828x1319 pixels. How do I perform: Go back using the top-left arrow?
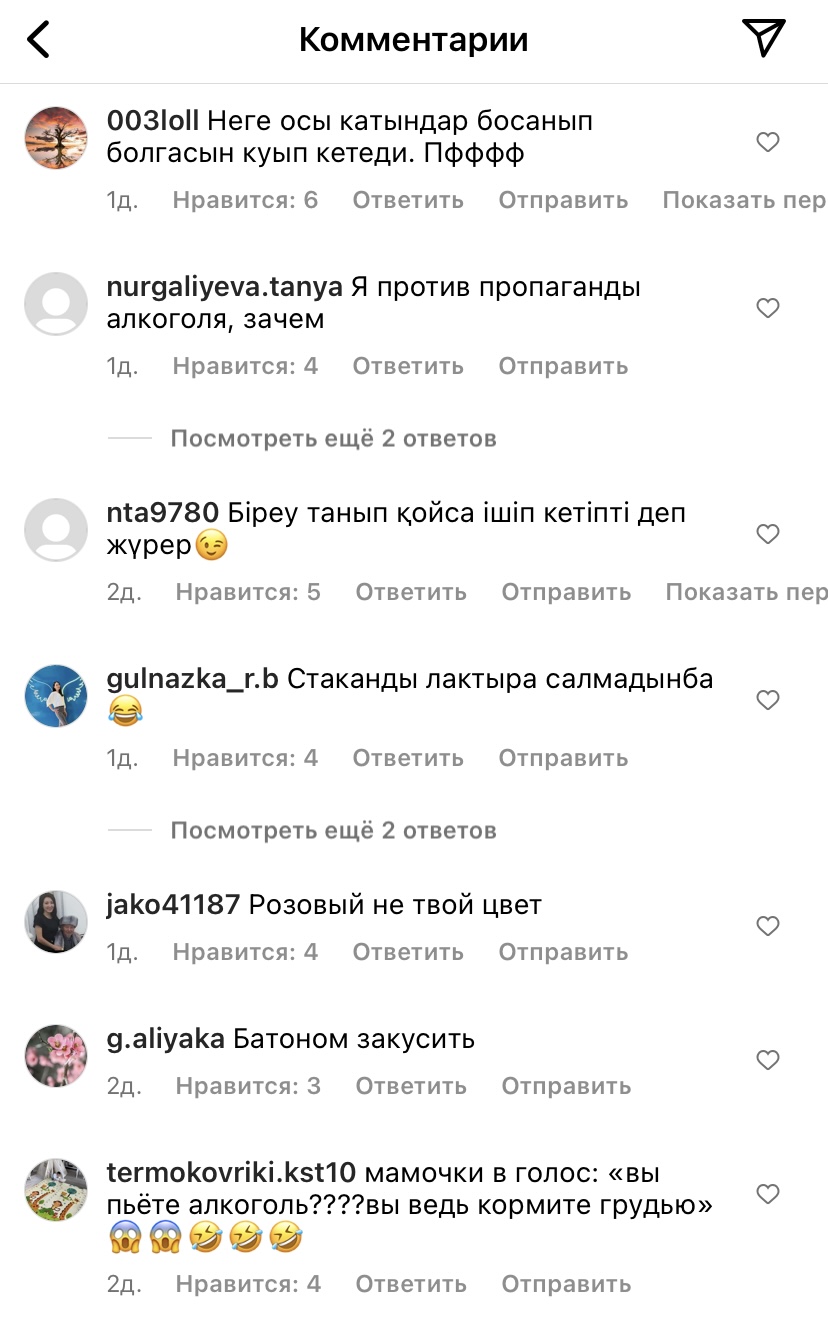(38, 40)
